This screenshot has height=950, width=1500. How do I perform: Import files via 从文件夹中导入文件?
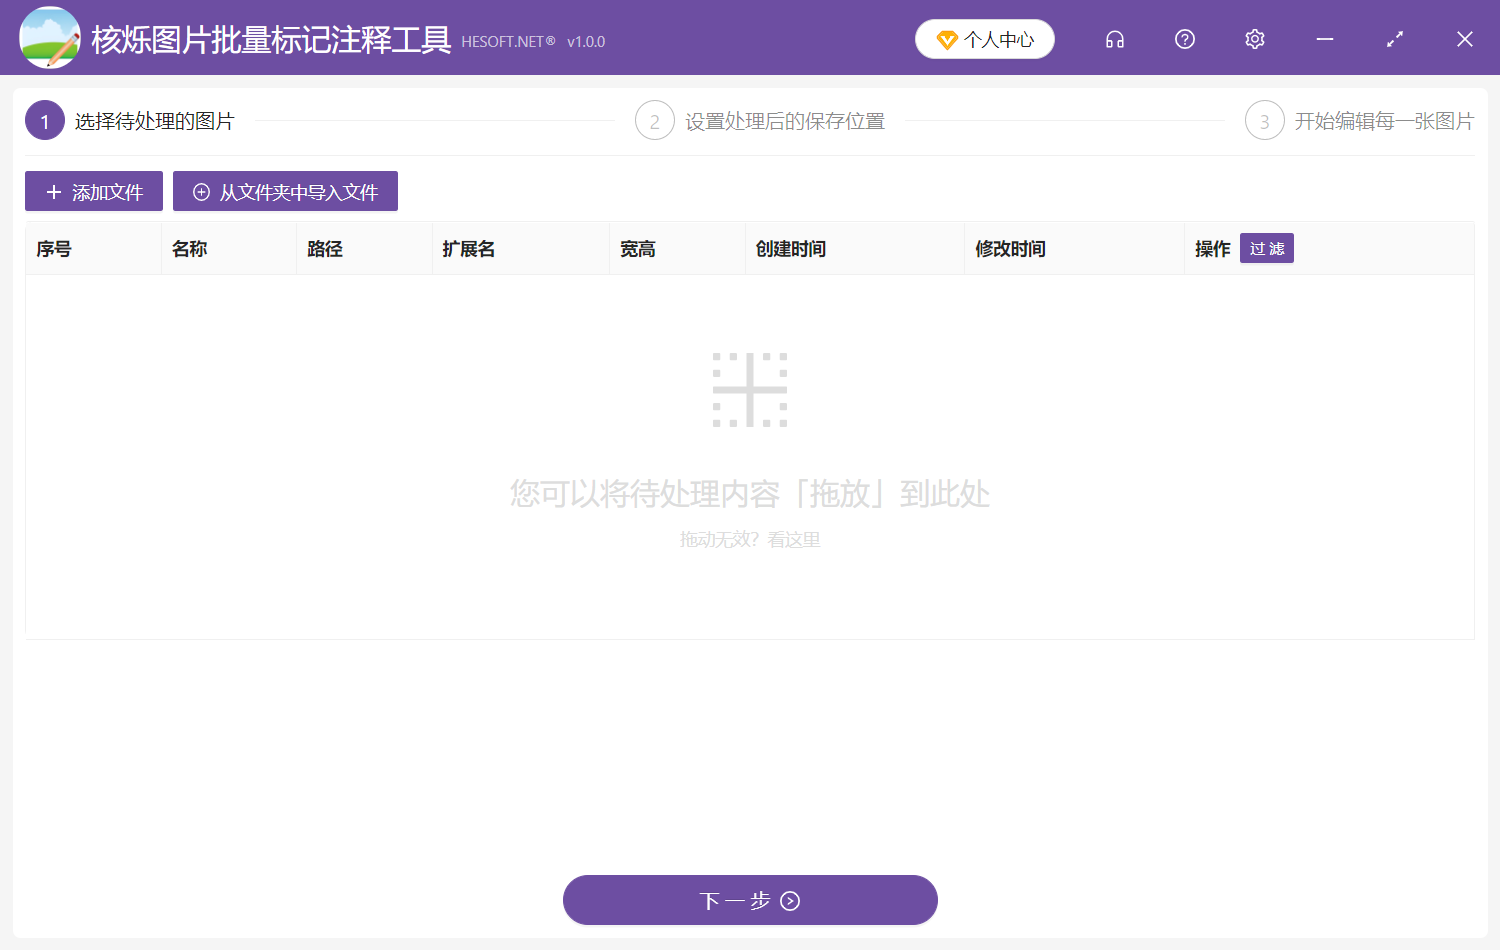(285, 191)
